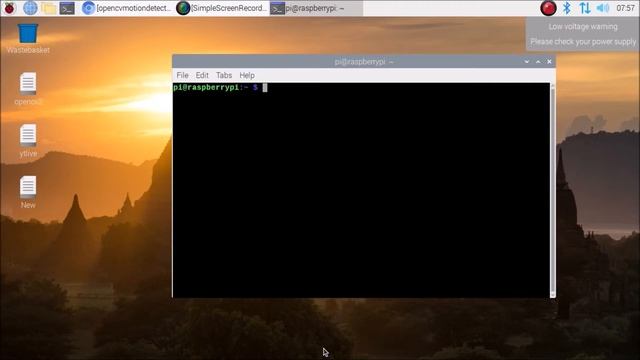Close the terminal window
Screen dimensions: 640x360
tap(549, 62)
